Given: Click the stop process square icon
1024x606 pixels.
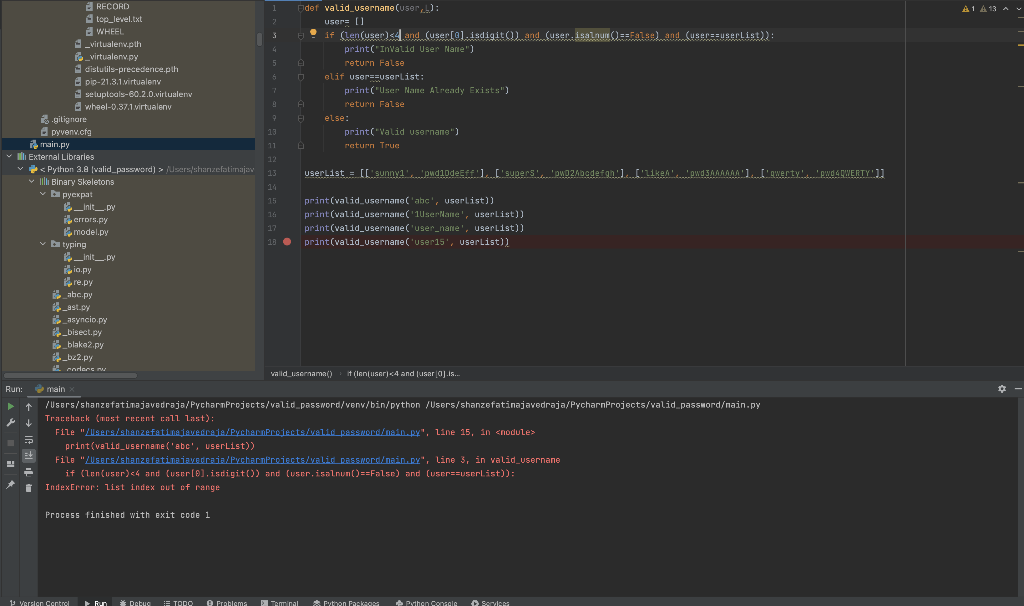Looking at the screenshot, I should coord(10,443).
